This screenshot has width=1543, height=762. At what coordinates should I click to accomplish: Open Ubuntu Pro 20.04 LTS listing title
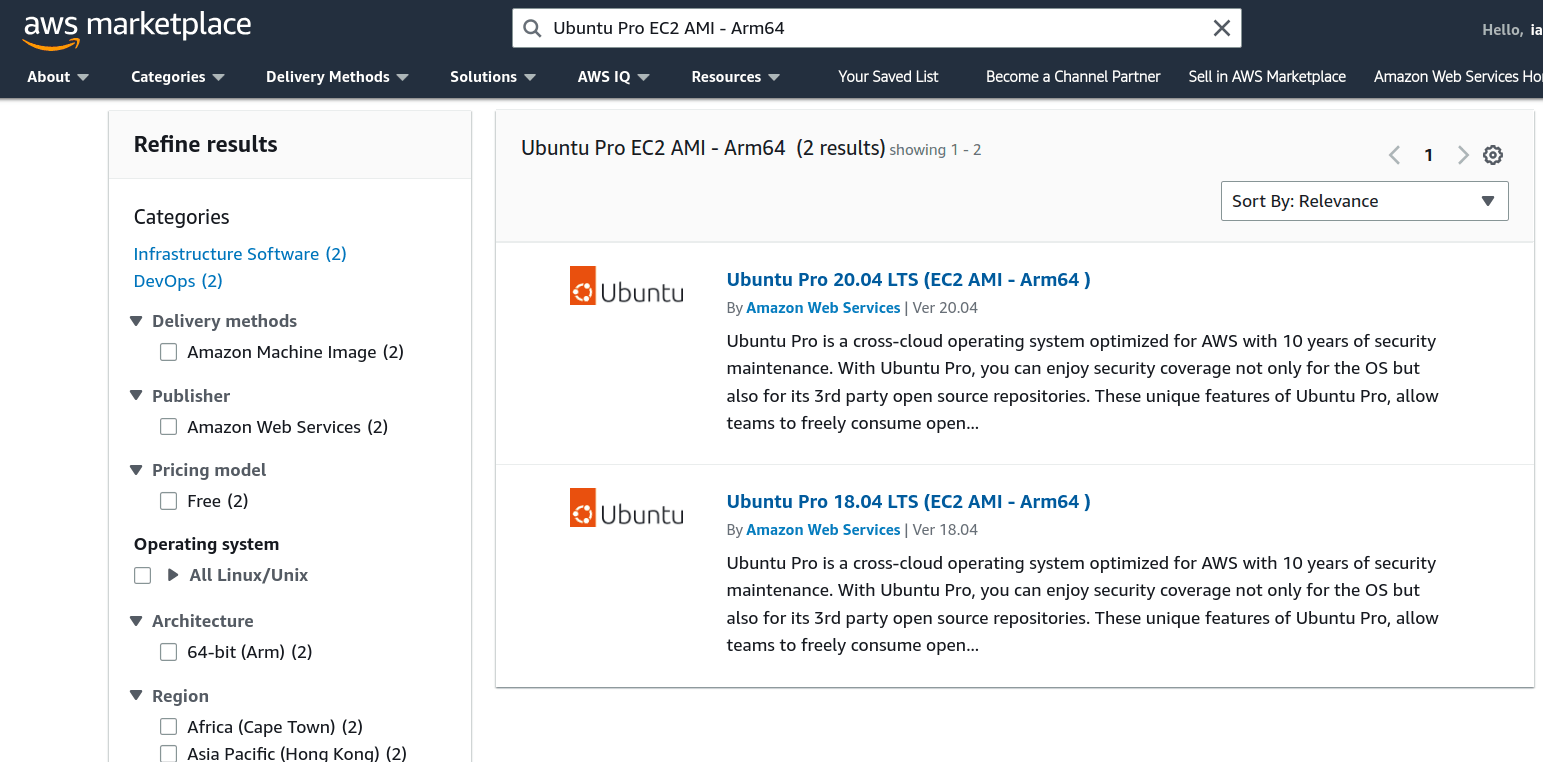pyautogui.click(x=908, y=280)
